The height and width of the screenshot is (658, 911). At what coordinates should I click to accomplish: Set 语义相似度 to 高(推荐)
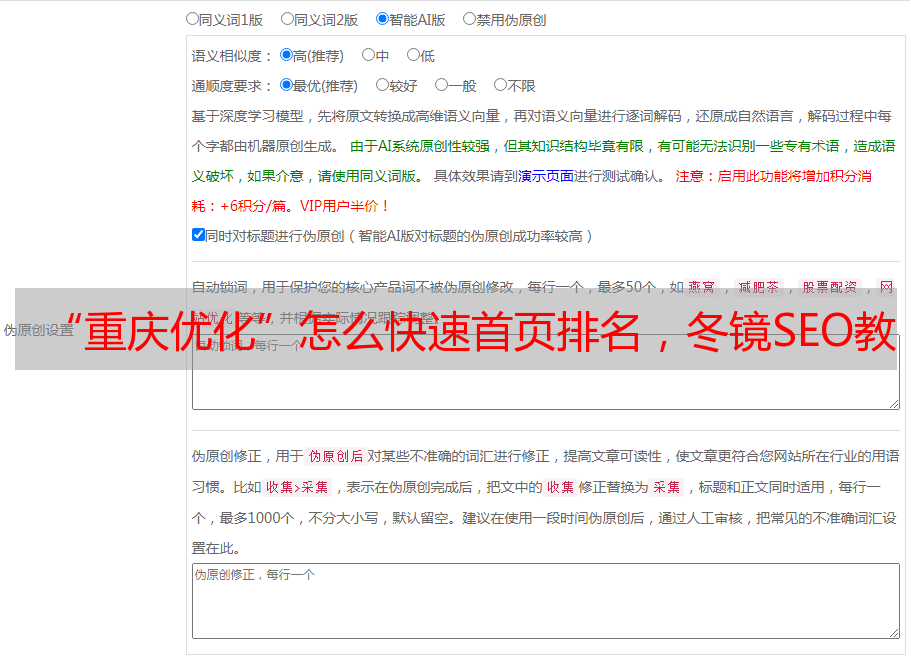coord(286,55)
